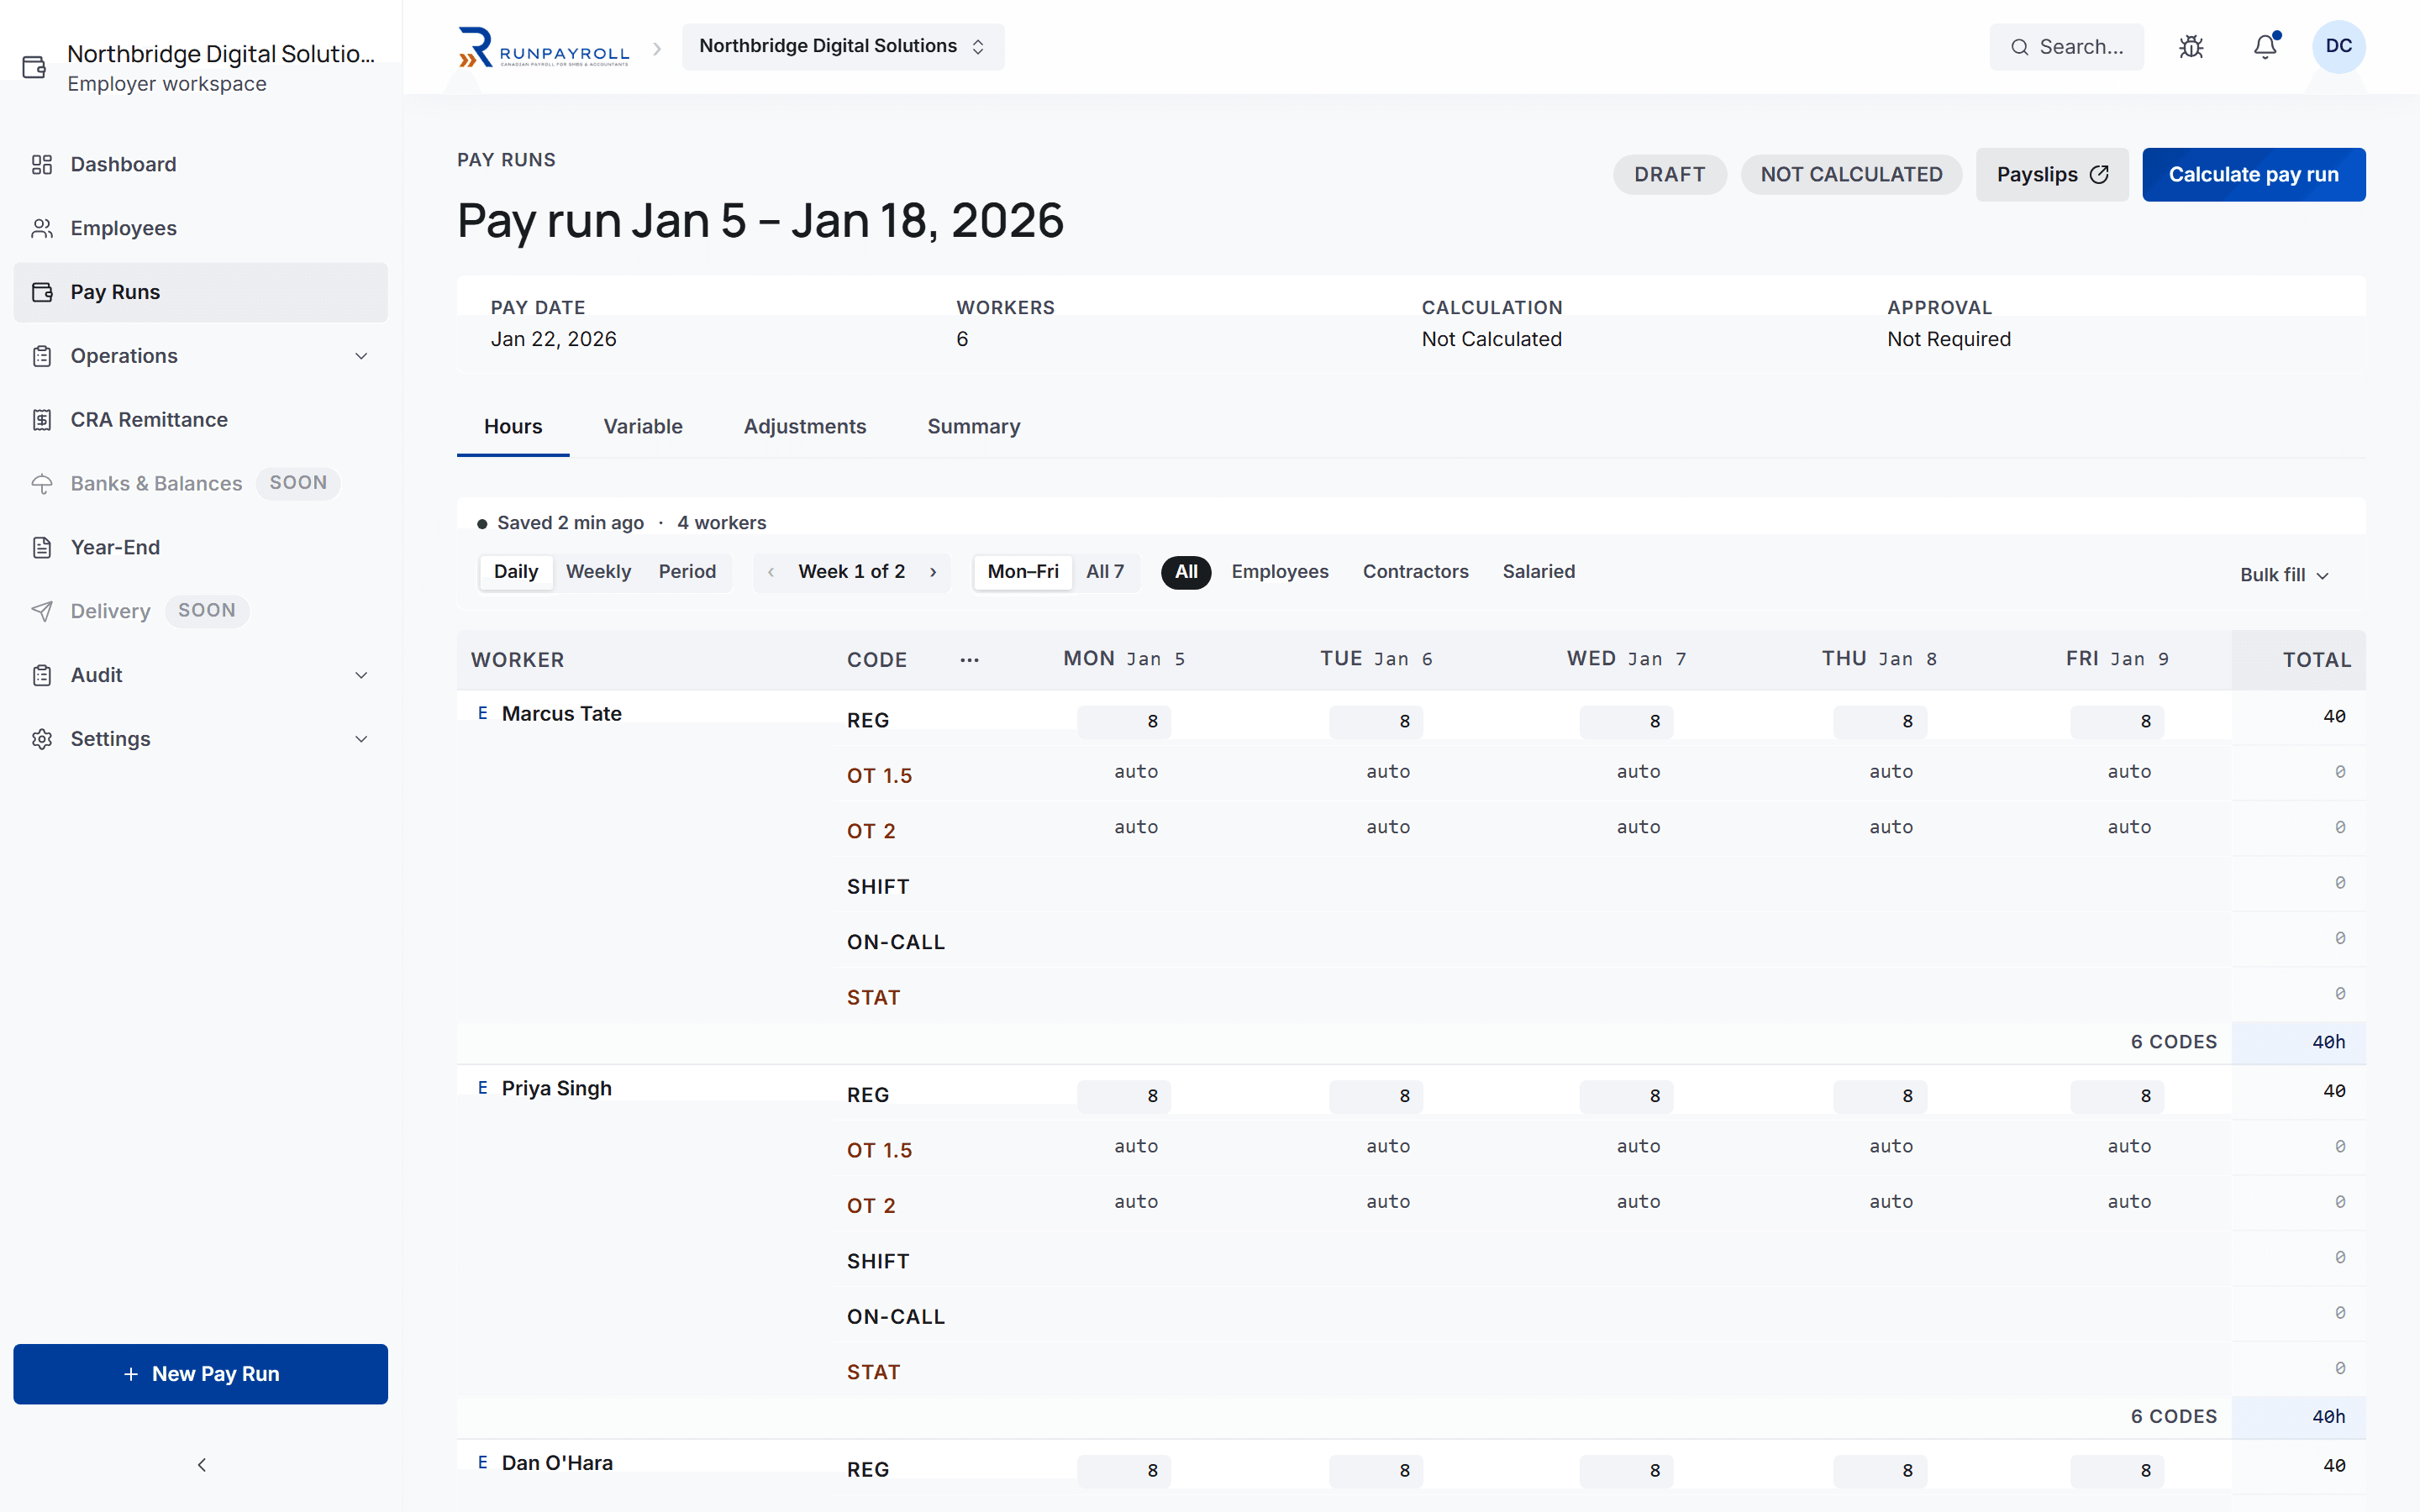Open the Dashboard sidebar icon
The height and width of the screenshot is (1512, 2420).
(42, 164)
